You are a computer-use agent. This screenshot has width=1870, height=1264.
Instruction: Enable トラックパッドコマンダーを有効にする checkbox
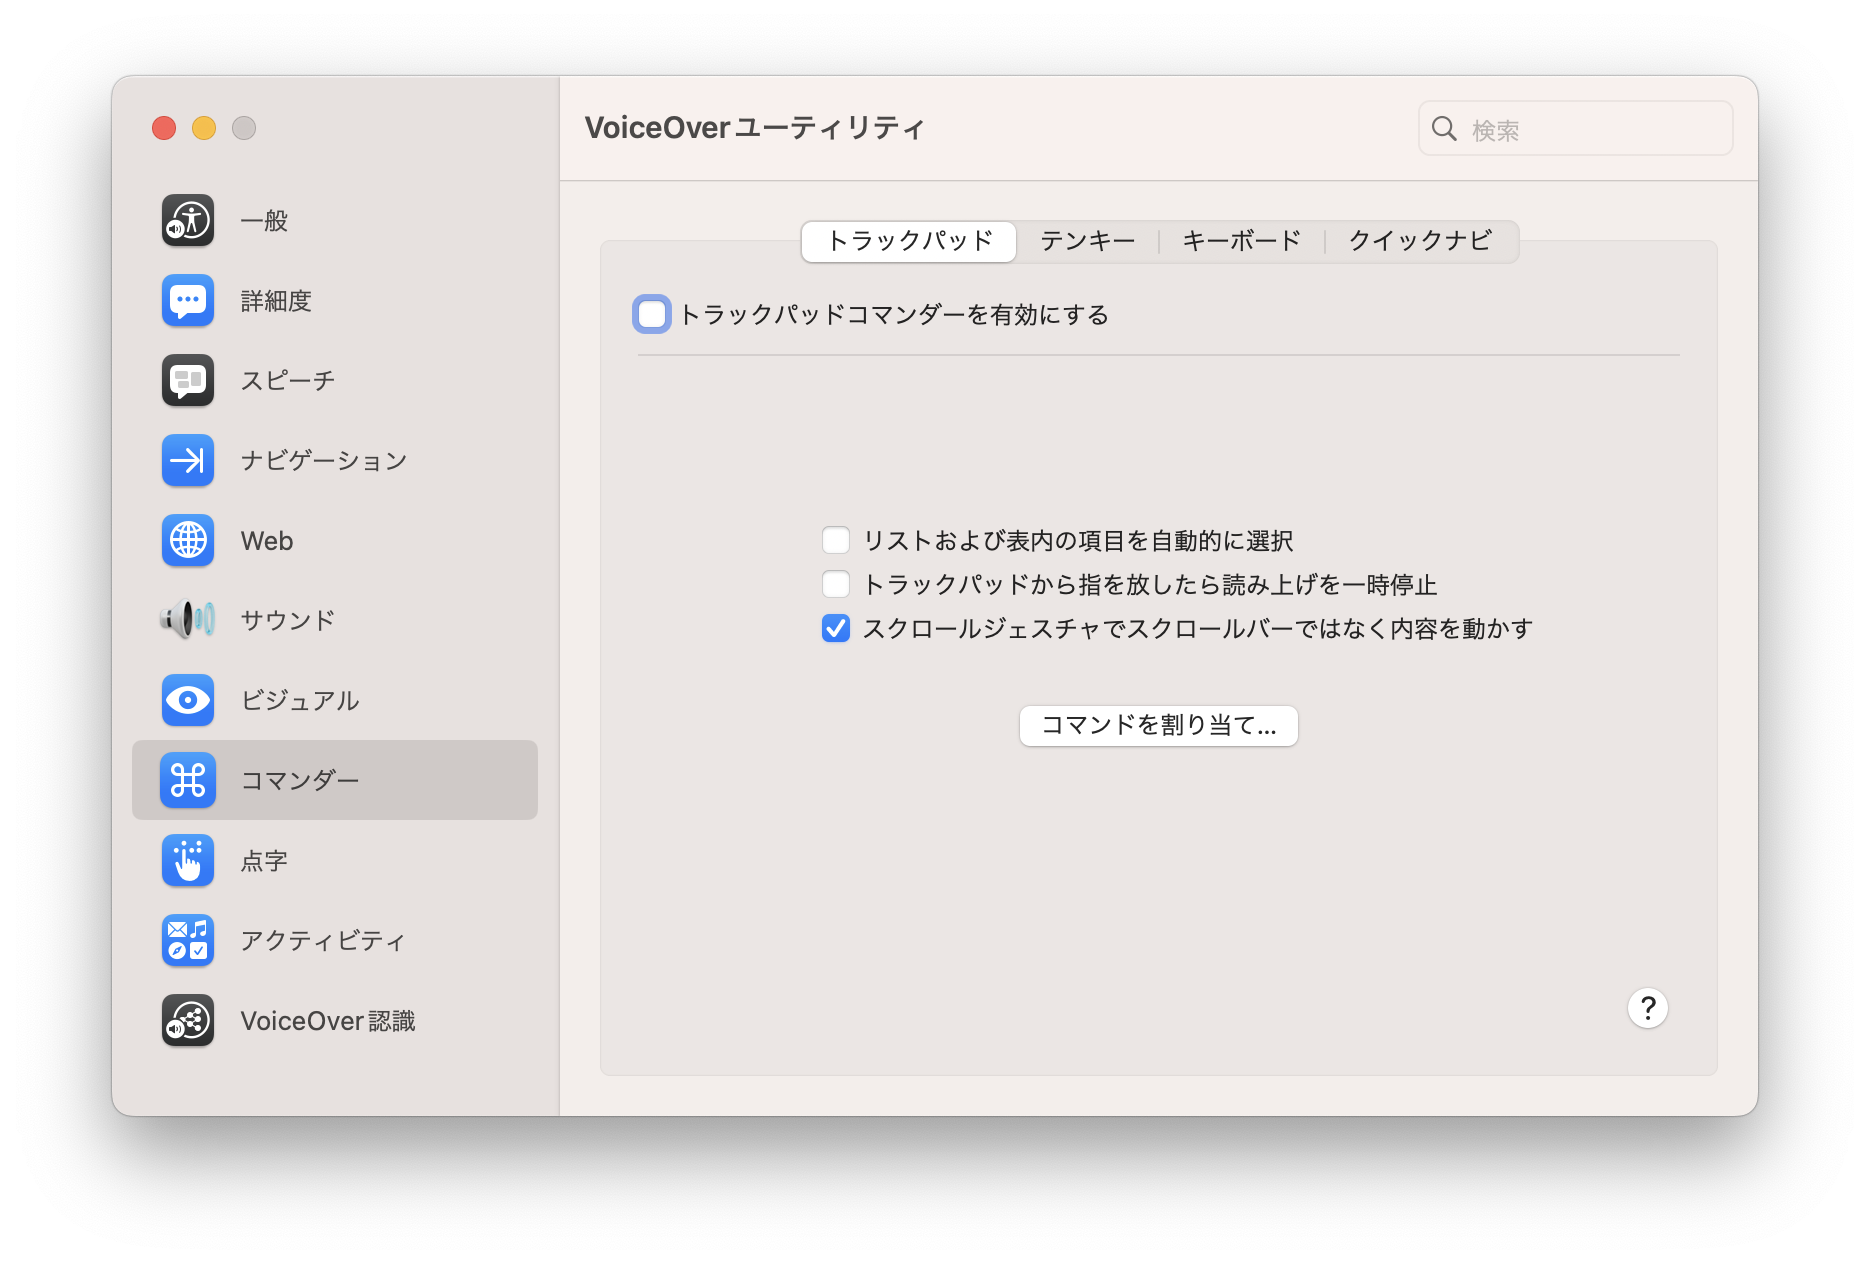(651, 314)
